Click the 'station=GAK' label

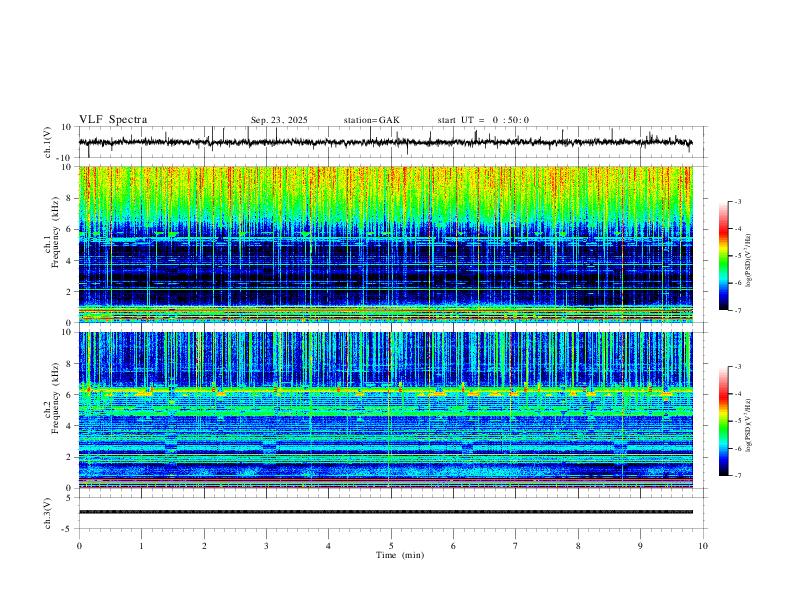(x=371, y=120)
